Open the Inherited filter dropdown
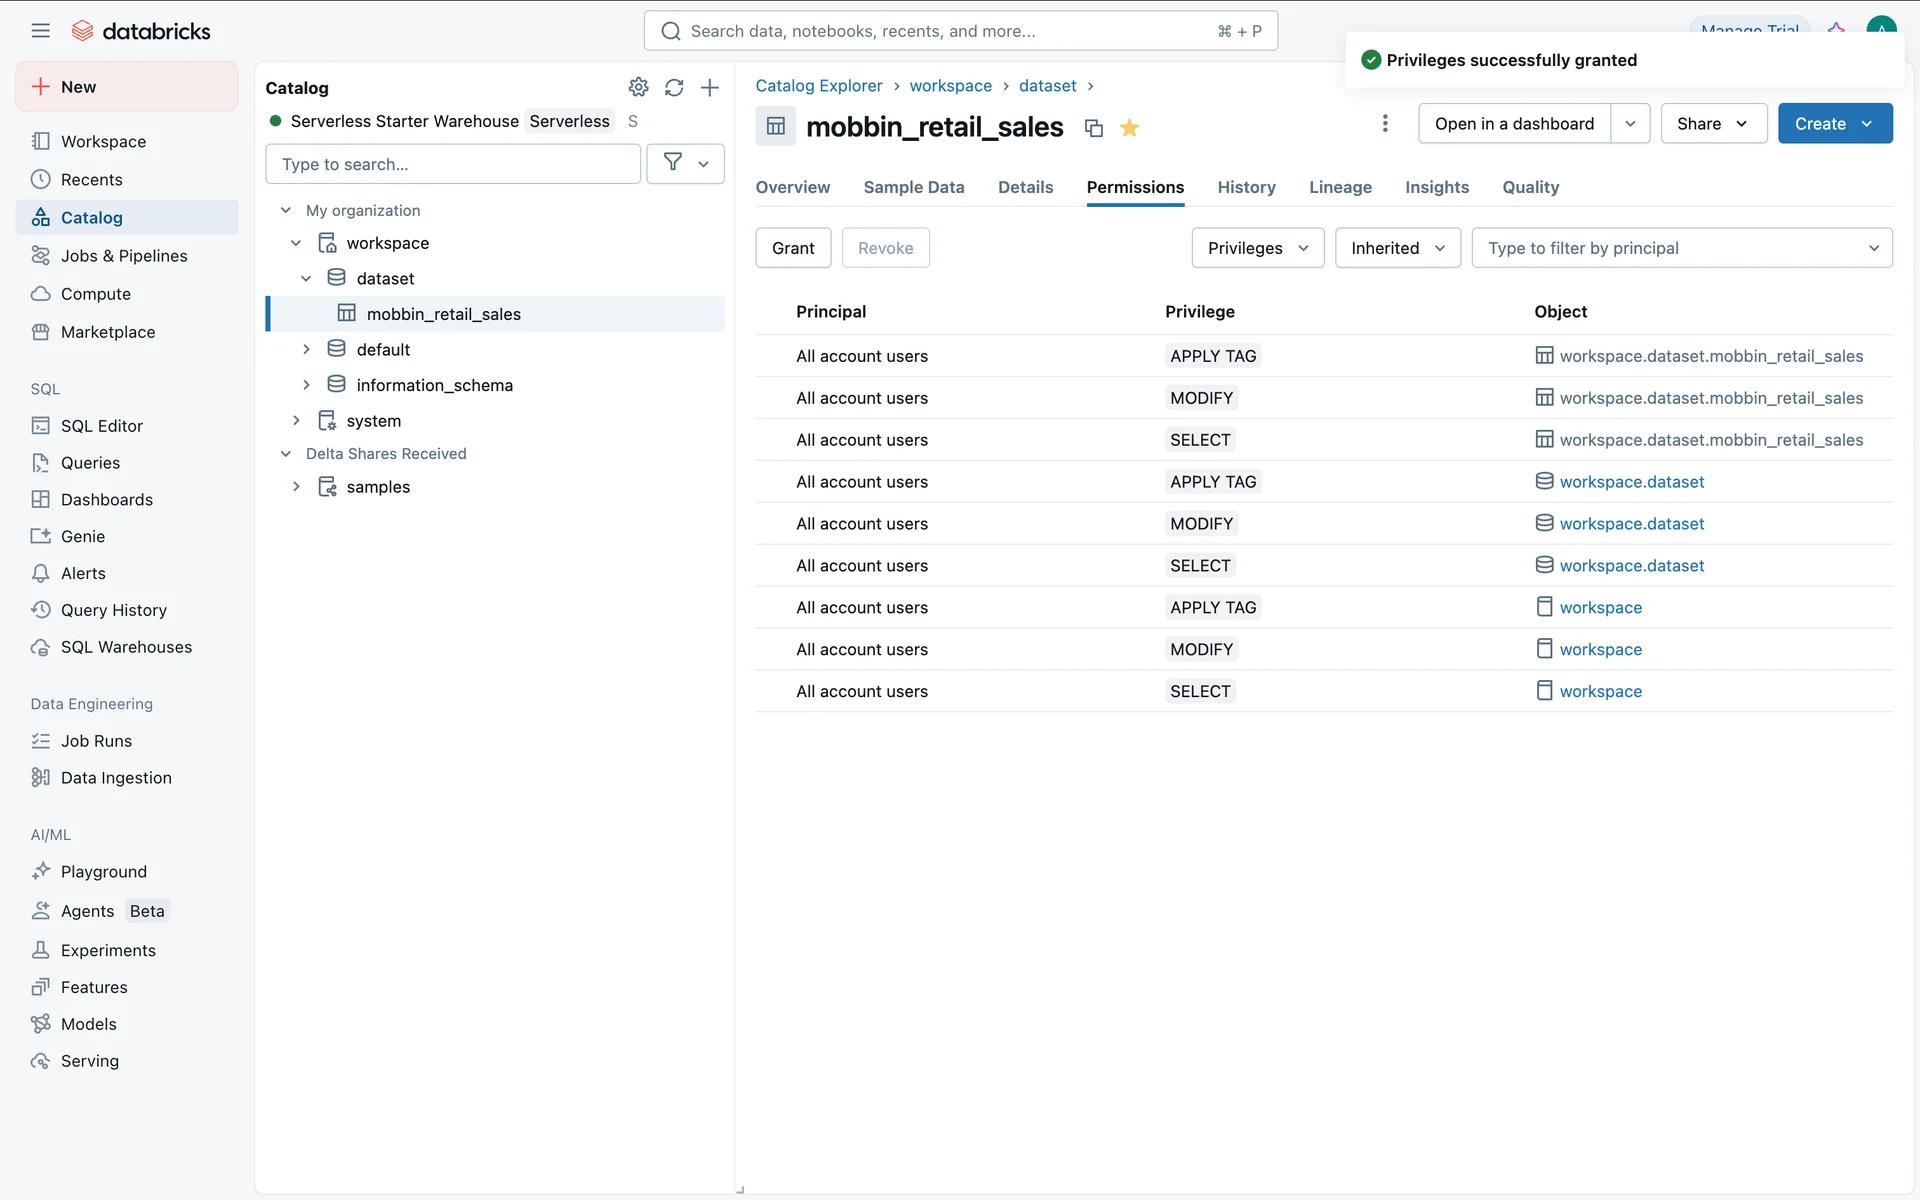This screenshot has height=1200, width=1920. tap(1397, 248)
